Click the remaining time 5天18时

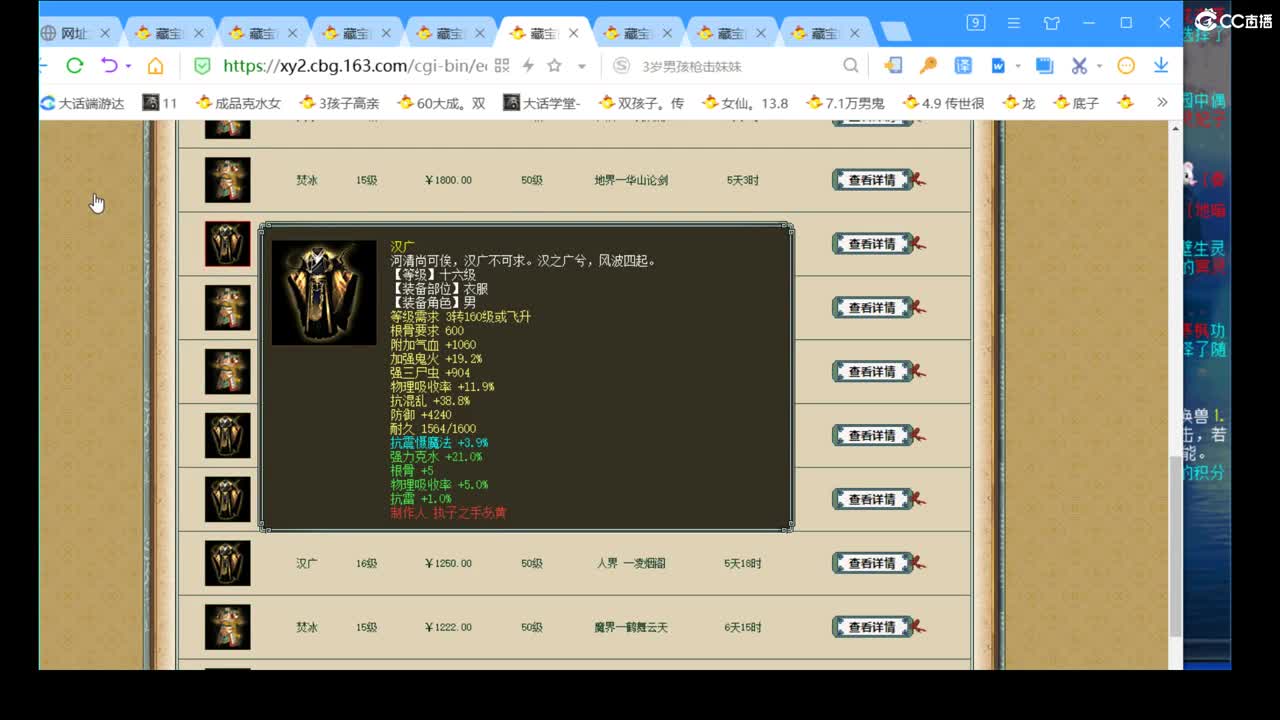click(x=743, y=563)
